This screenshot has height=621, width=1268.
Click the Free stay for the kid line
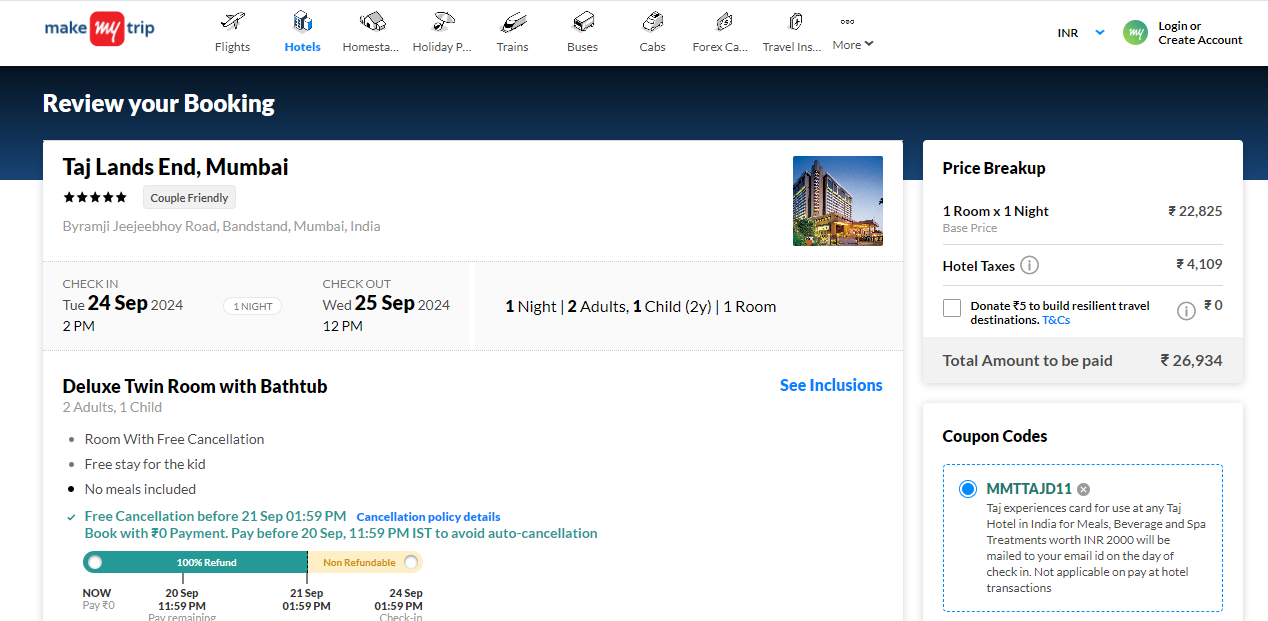tap(146, 464)
